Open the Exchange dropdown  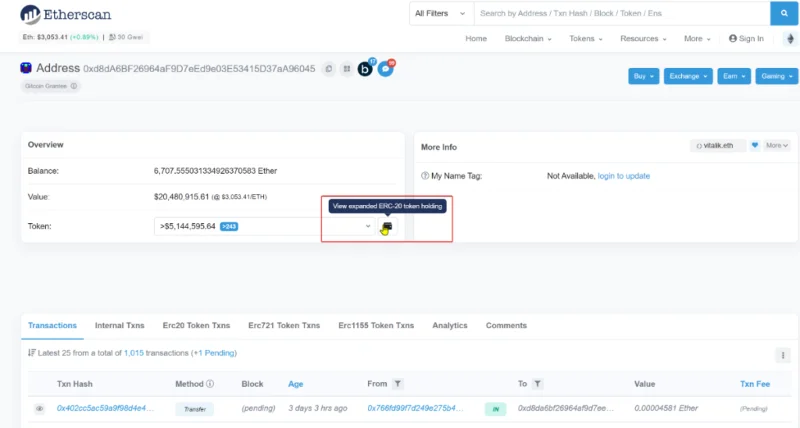click(x=688, y=76)
